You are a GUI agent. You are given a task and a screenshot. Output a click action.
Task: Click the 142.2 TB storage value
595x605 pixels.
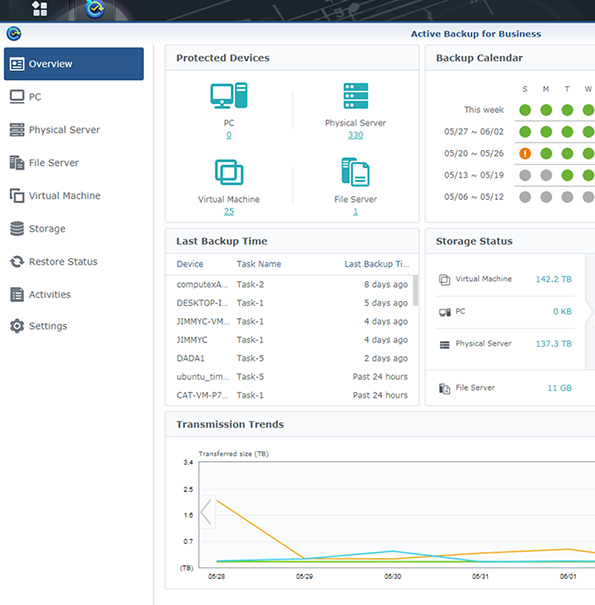point(554,279)
